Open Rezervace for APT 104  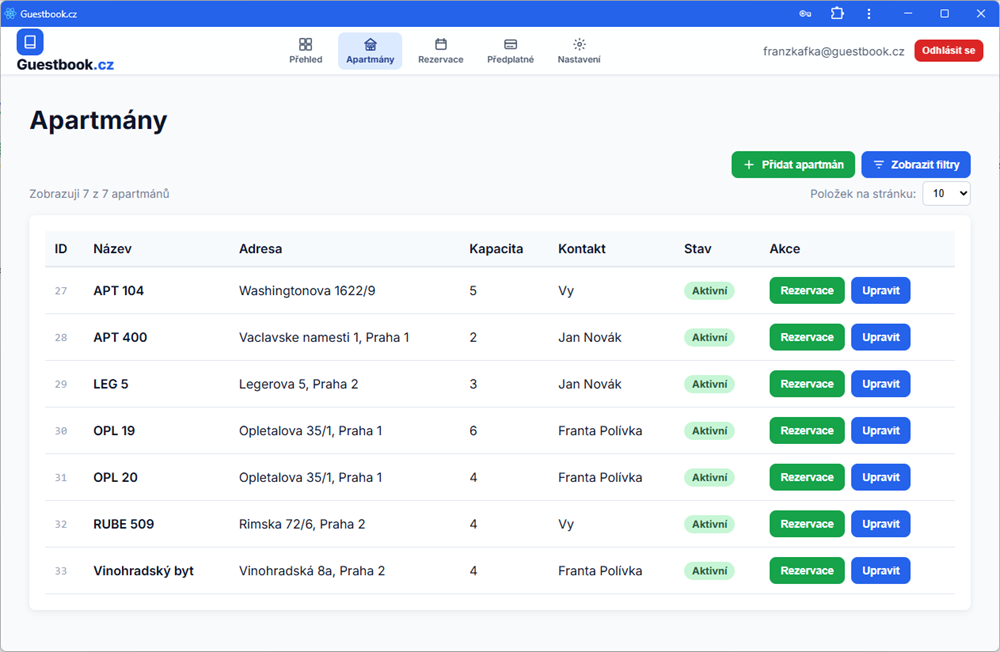coord(807,290)
